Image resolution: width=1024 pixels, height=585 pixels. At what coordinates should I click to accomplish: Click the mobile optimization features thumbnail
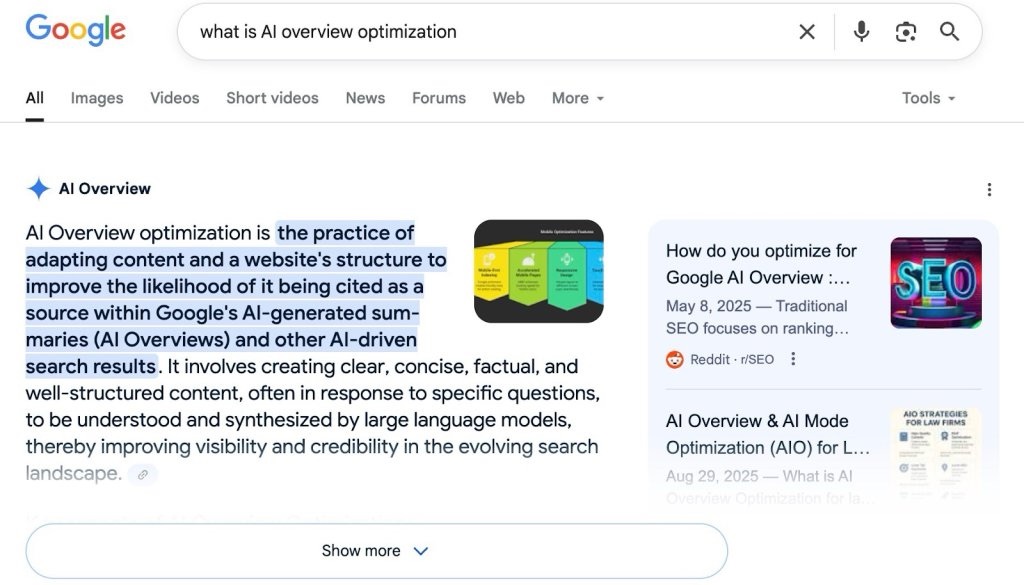(539, 272)
